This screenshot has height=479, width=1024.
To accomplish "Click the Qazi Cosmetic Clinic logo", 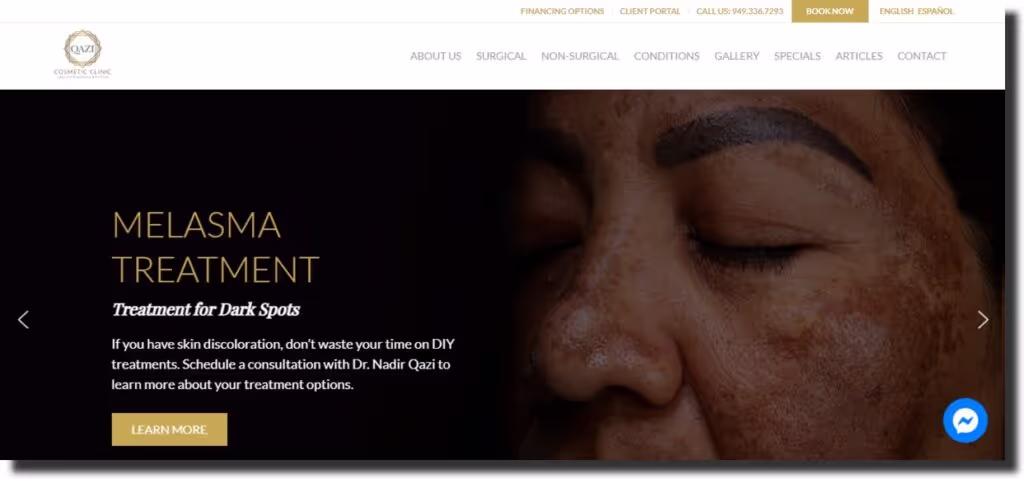I will coord(83,54).
